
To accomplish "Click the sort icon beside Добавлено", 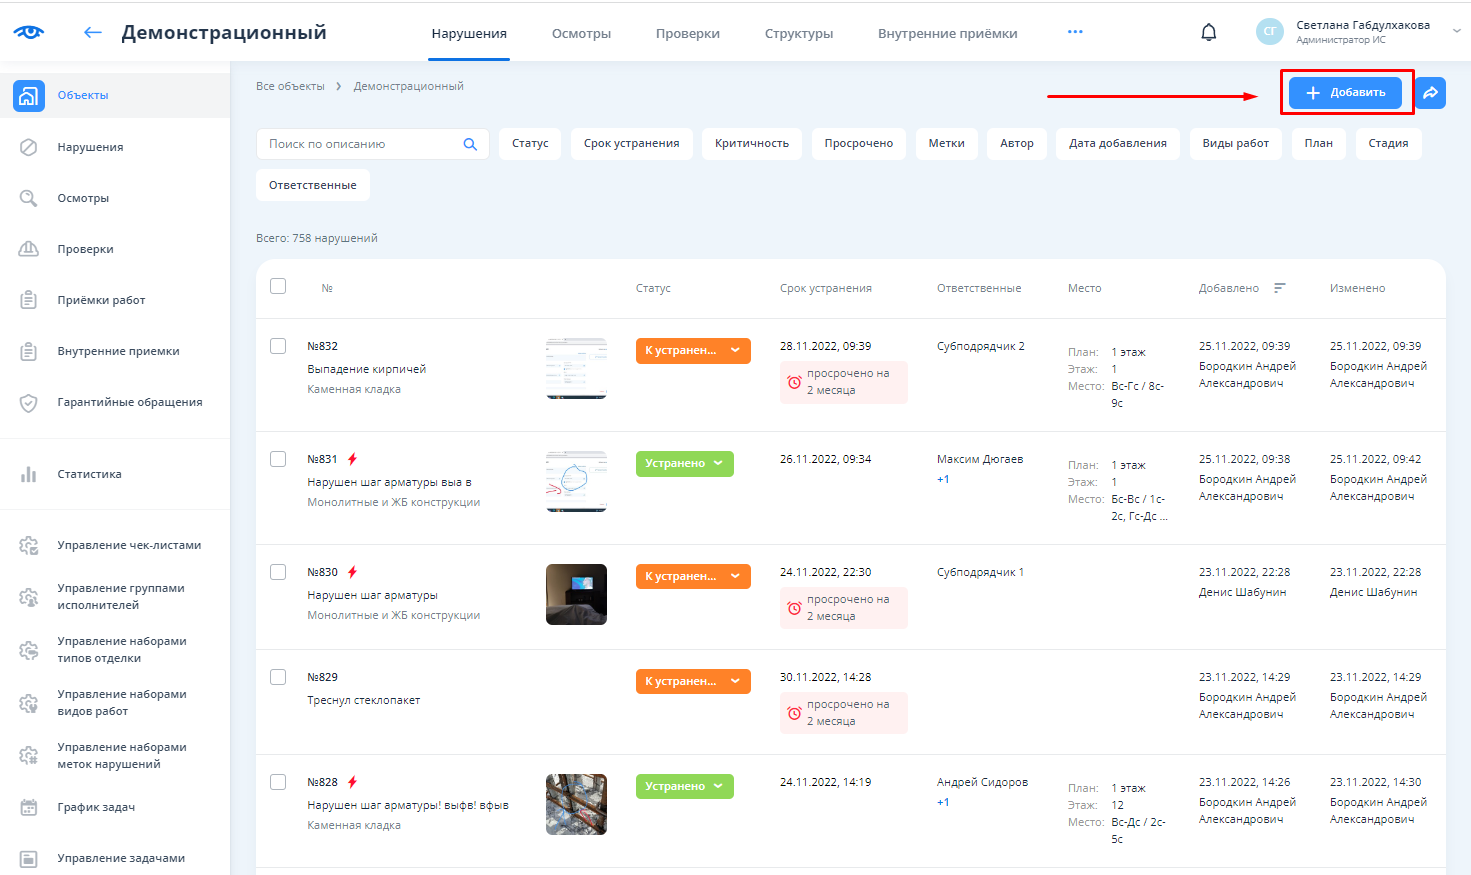I will [x=1279, y=288].
